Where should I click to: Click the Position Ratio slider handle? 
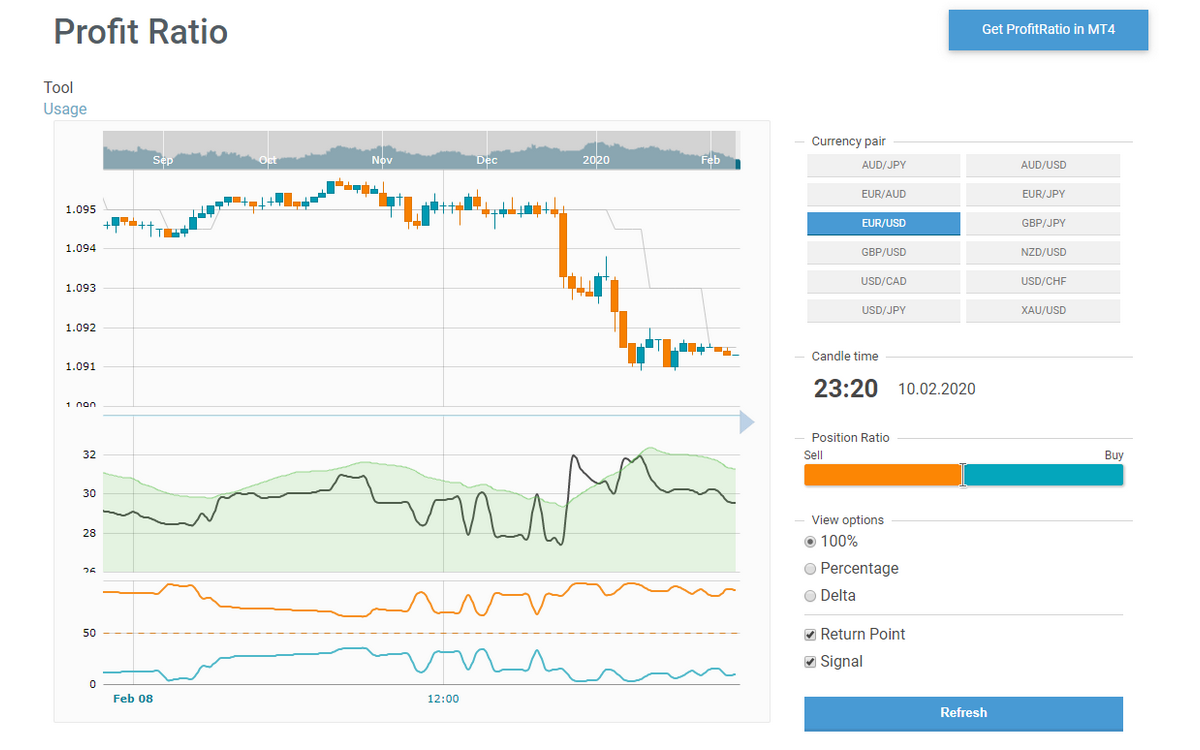click(962, 475)
